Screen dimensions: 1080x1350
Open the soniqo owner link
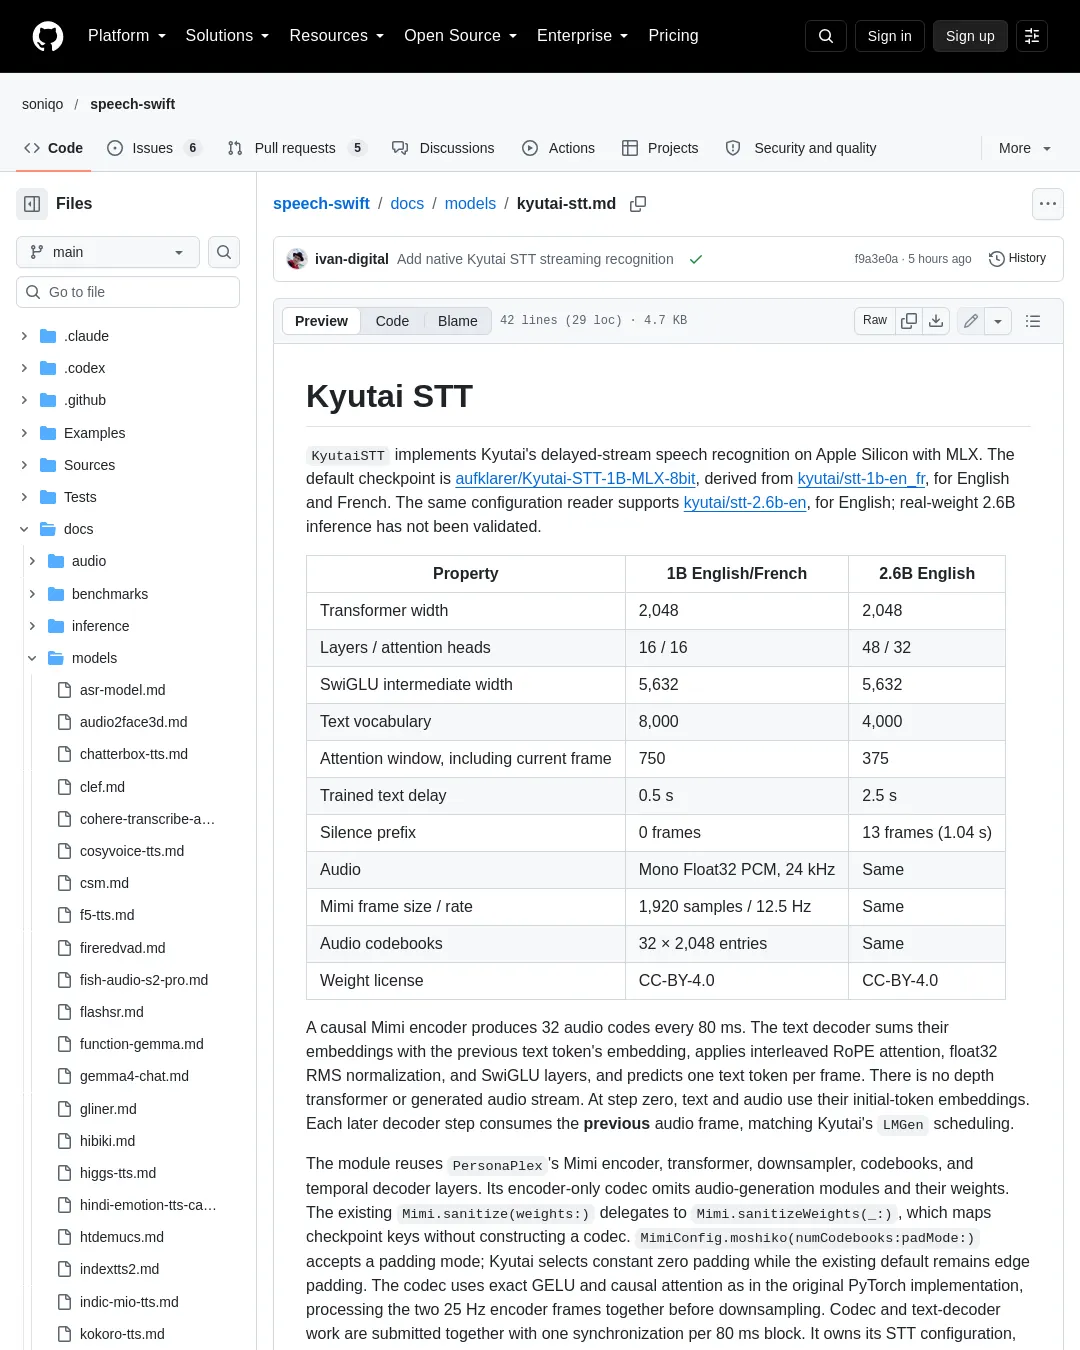pyautogui.click(x=43, y=104)
